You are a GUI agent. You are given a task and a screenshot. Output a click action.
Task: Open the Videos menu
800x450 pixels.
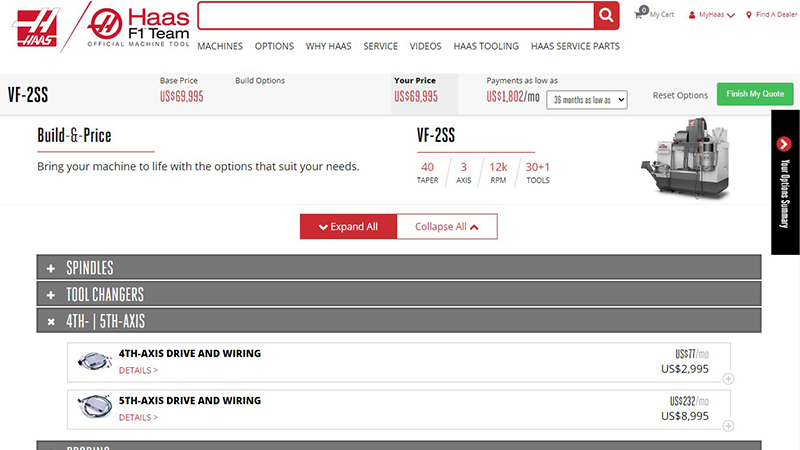pyautogui.click(x=426, y=46)
